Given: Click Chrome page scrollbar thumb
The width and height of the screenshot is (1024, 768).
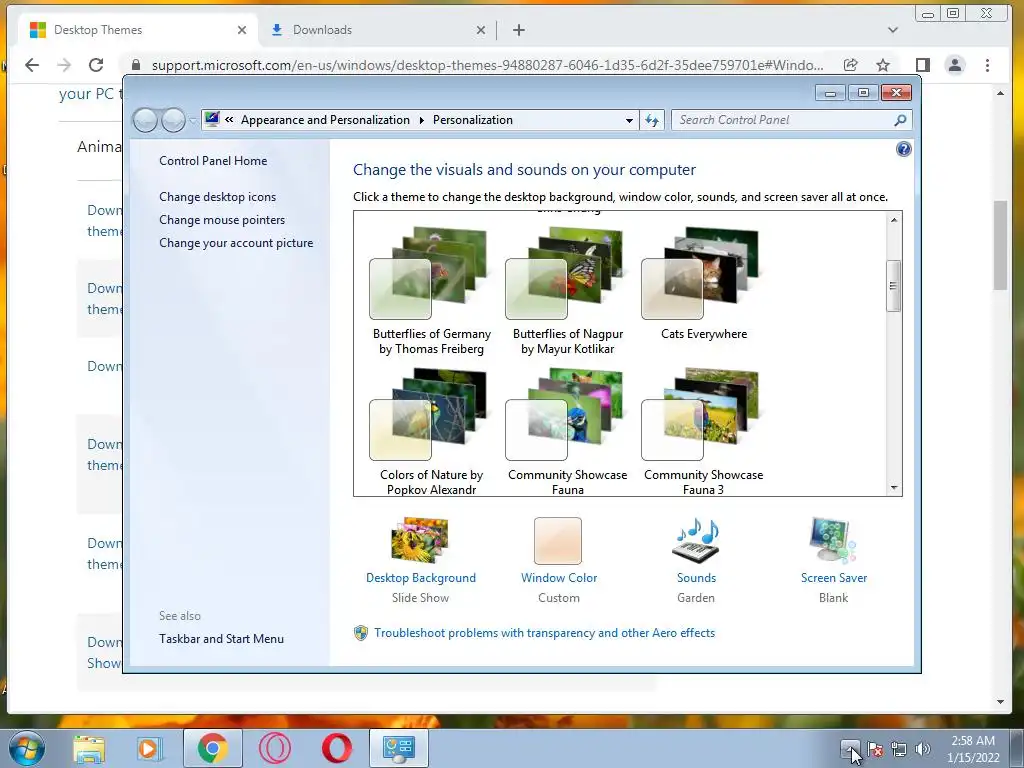Looking at the screenshot, I should [x=1000, y=246].
